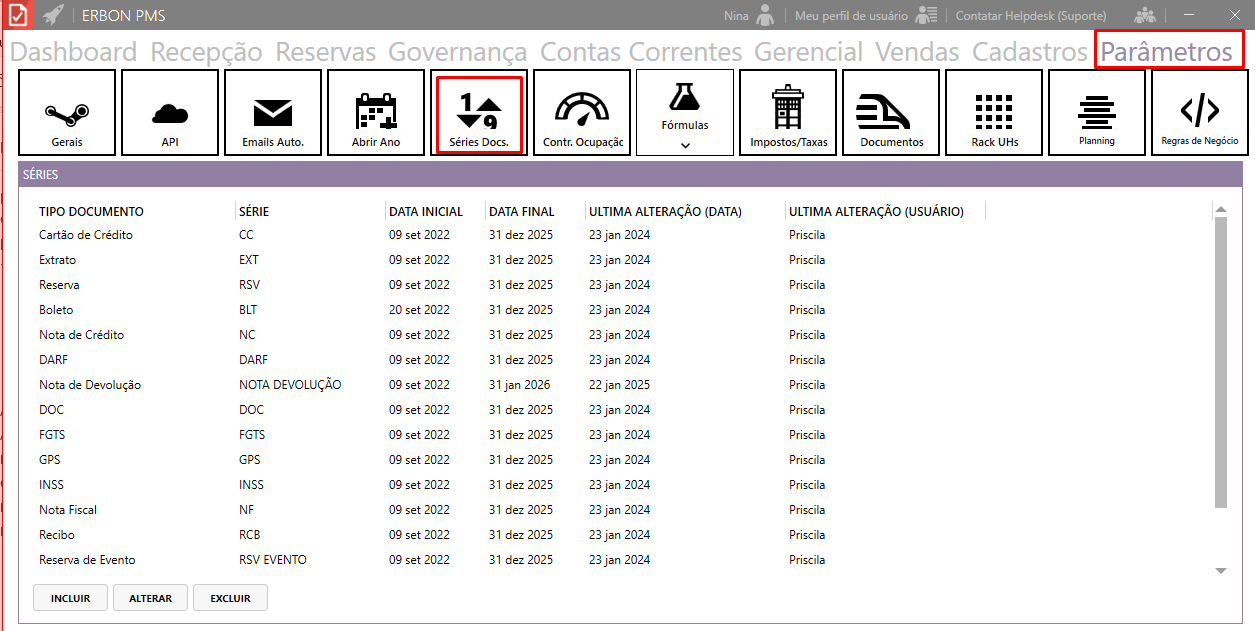Open the Documentos train icon
1255x631 pixels.
pyautogui.click(x=891, y=112)
